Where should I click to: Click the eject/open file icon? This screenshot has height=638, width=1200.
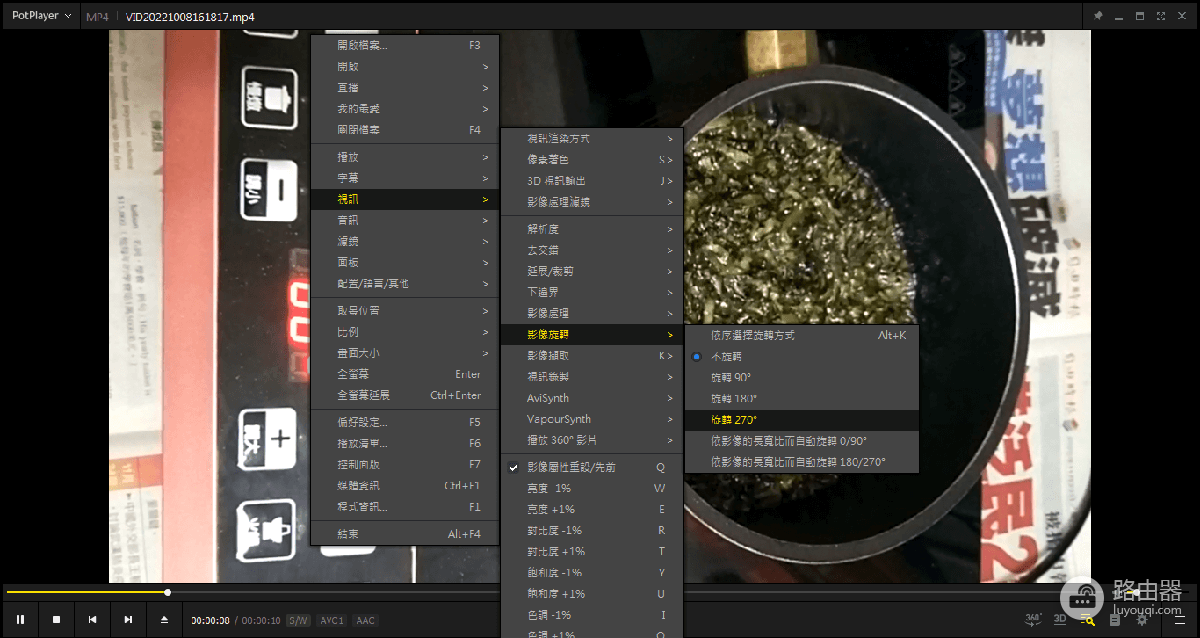164,620
